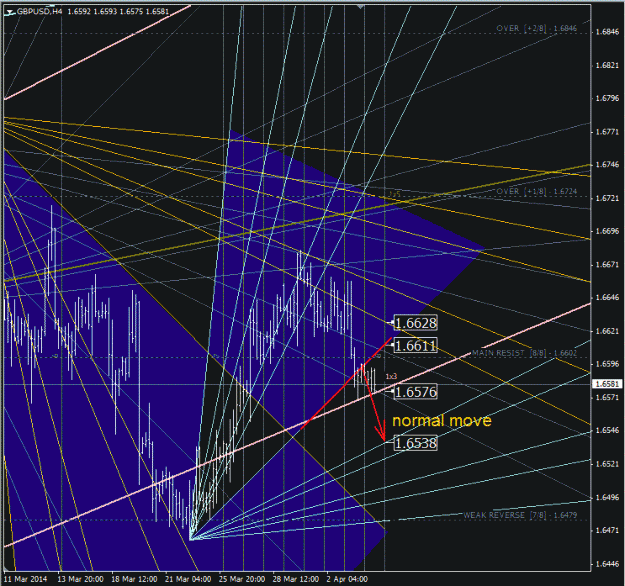The width and height of the screenshot is (625, 586).
Task: Click the 21 Mar 04:00 time label
Action: (188, 579)
